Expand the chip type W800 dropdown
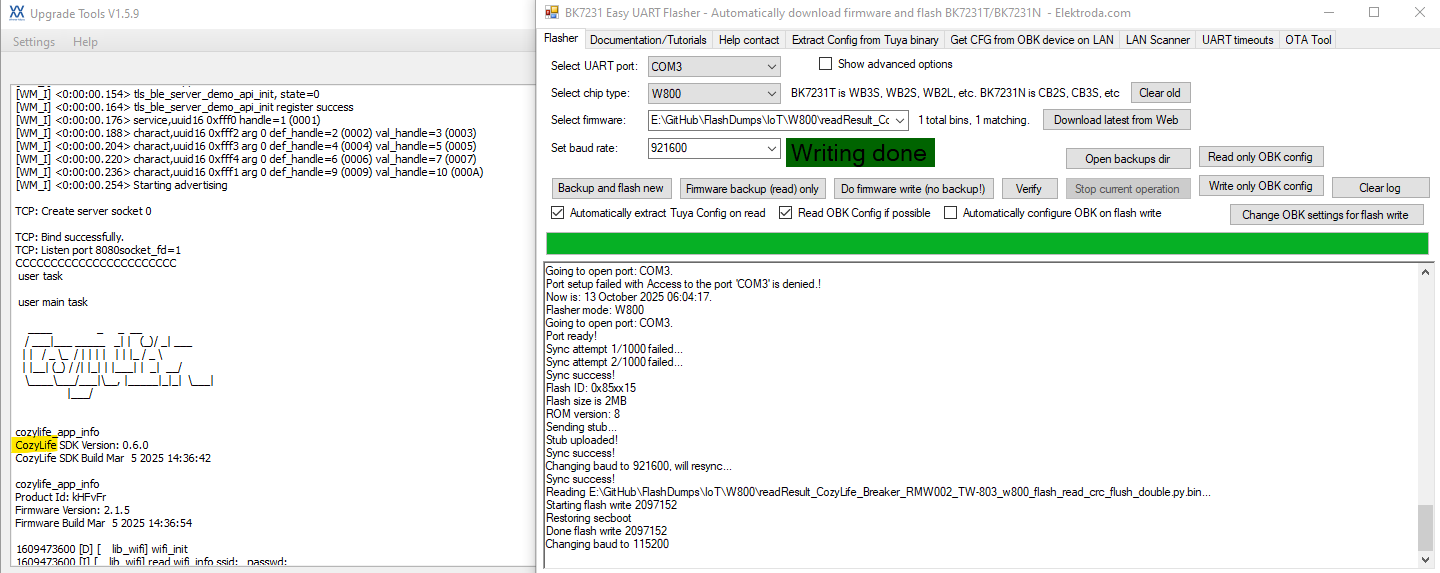Image resolution: width=1440 pixels, height=573 pixels. [771, 93]
